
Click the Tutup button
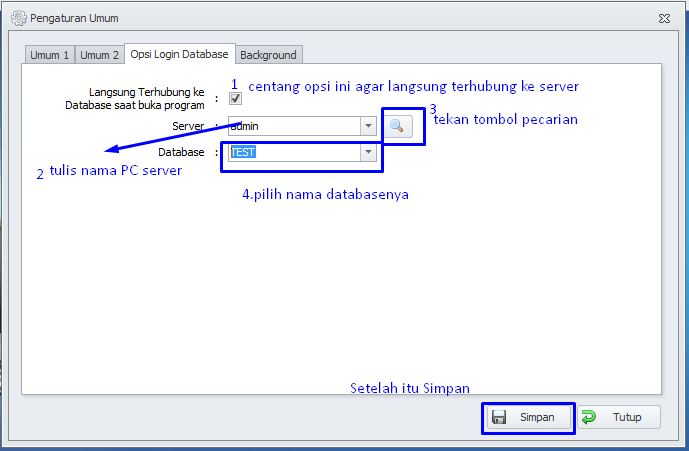point(619,417)
